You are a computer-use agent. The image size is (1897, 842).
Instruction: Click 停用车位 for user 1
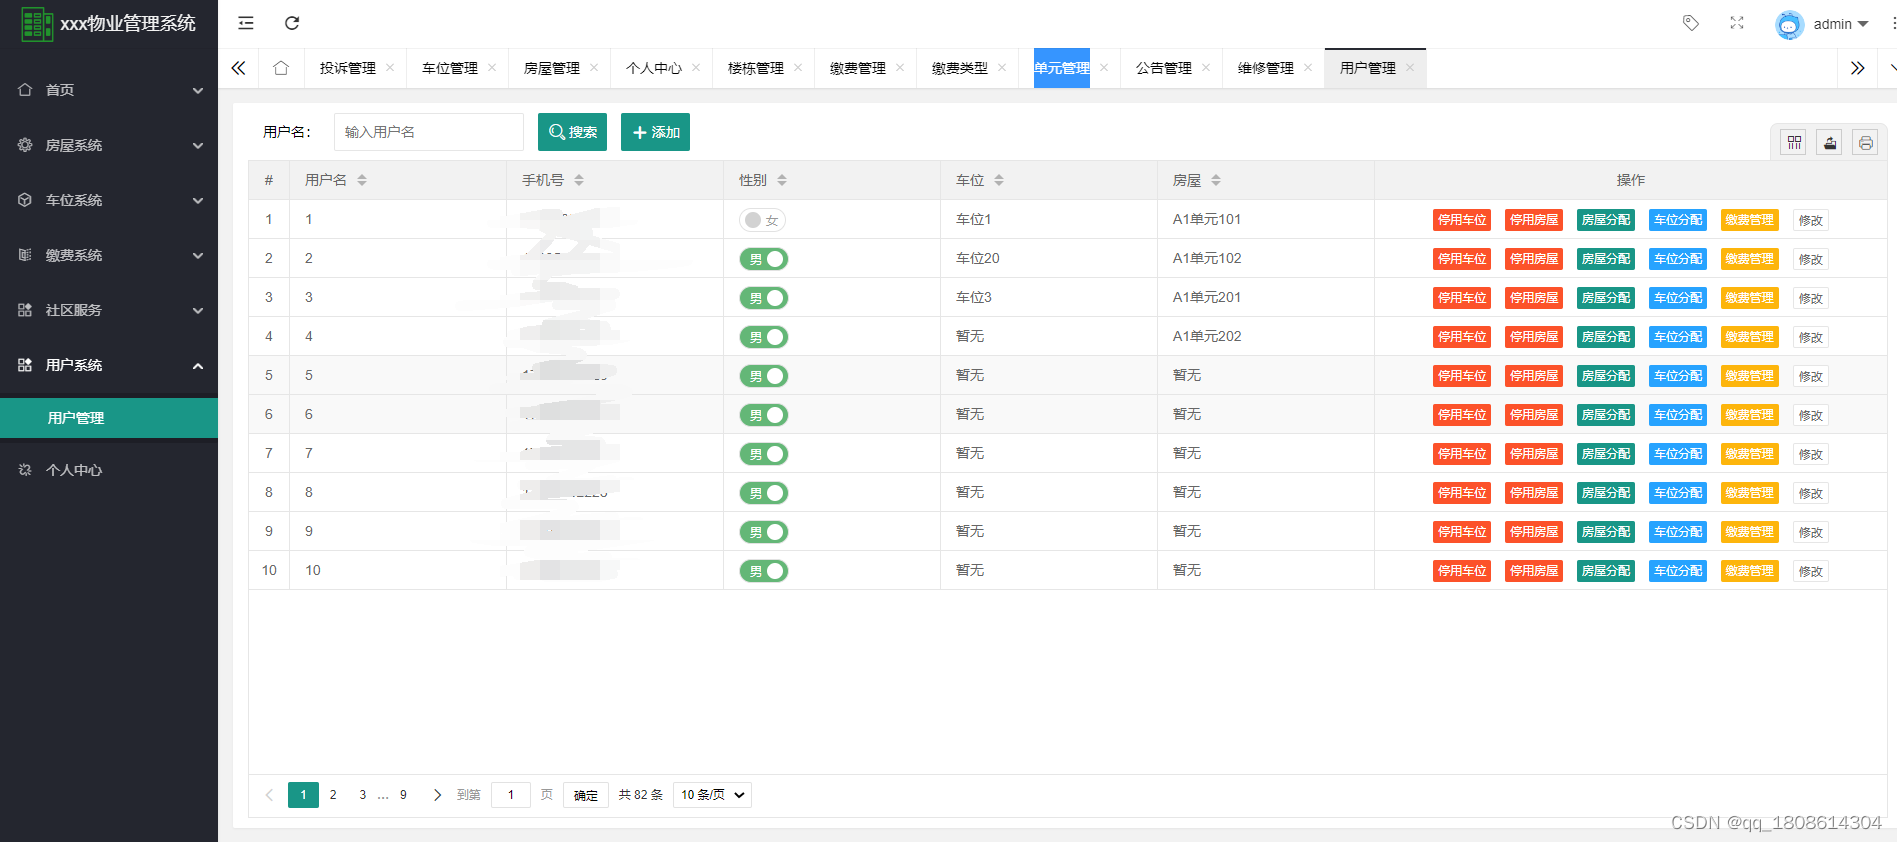(1462, 220)
